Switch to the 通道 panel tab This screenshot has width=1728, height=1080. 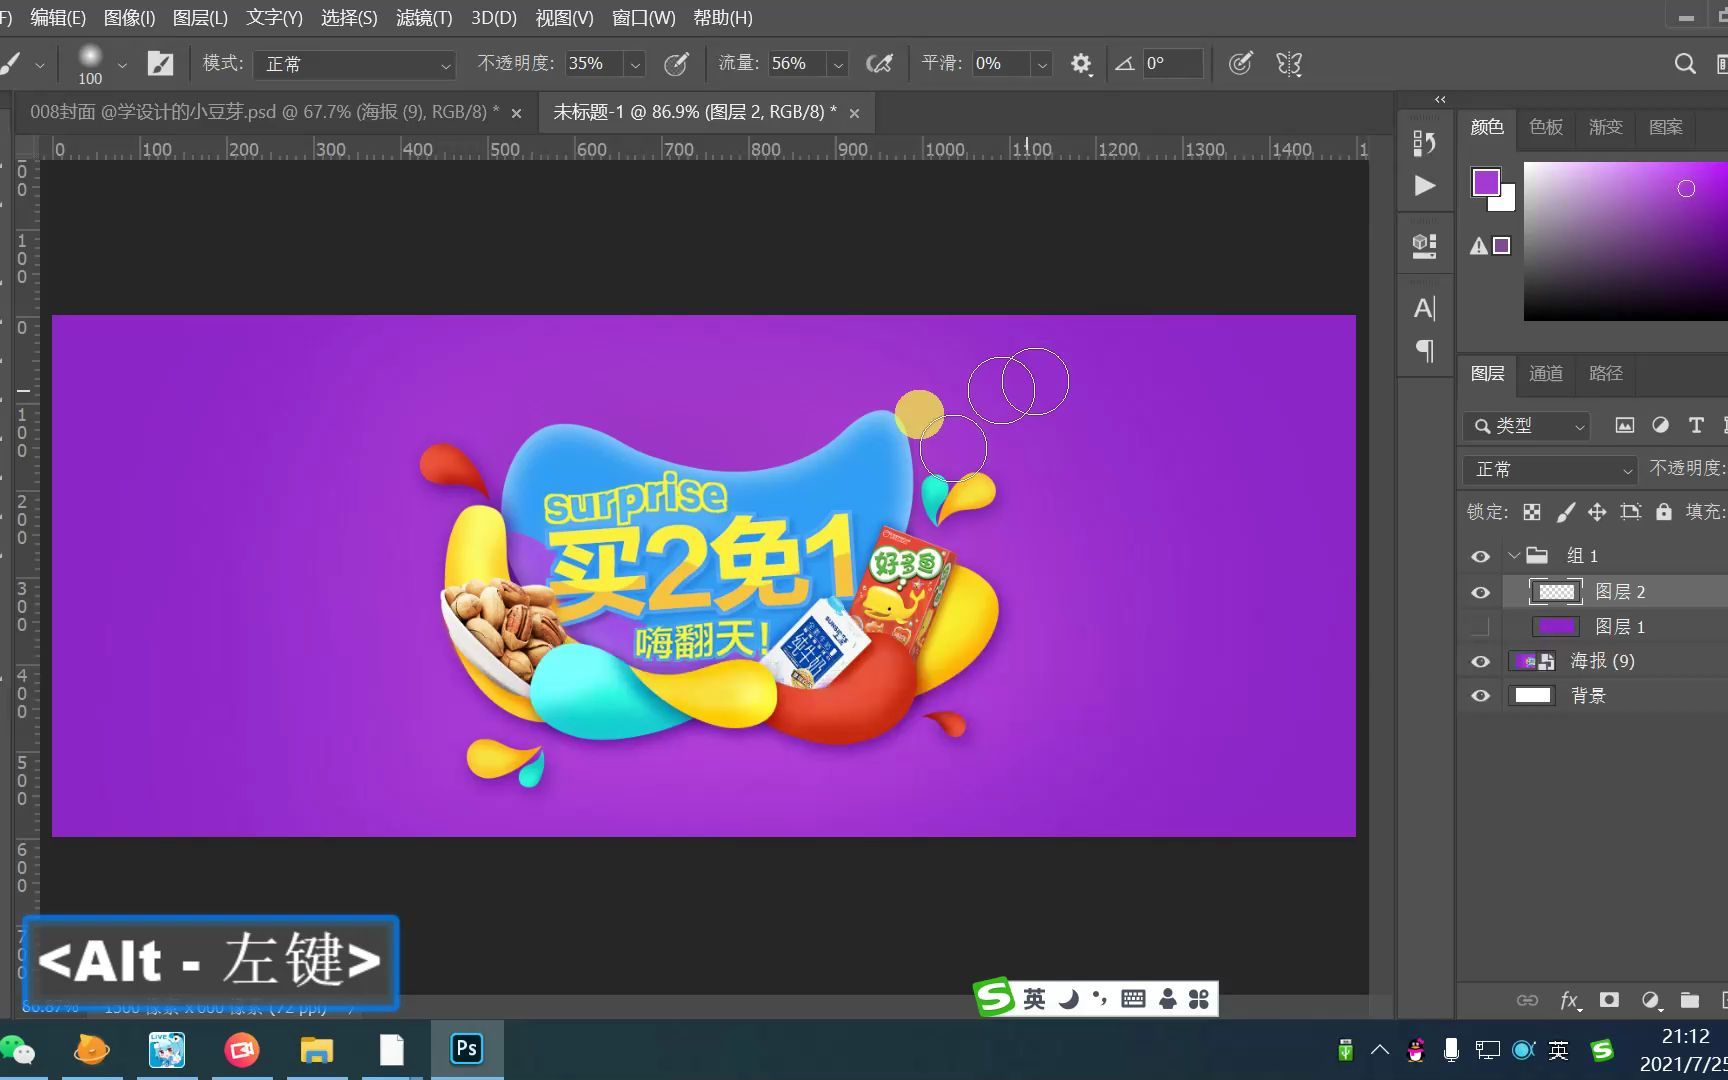[1546, 373]
